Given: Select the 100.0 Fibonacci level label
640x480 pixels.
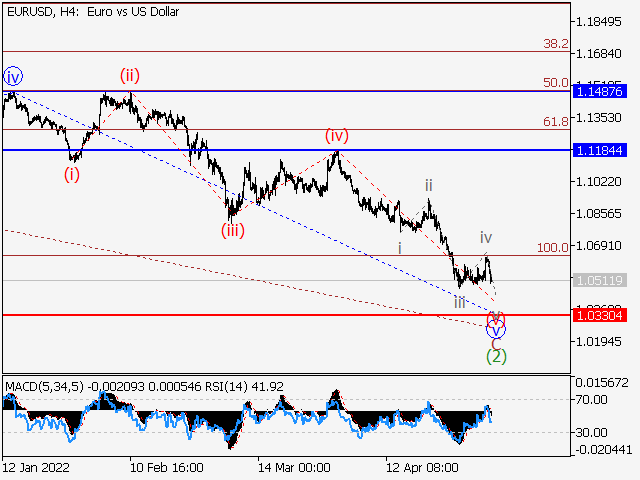Looking at the screenshot, I should tap(552, 247).
